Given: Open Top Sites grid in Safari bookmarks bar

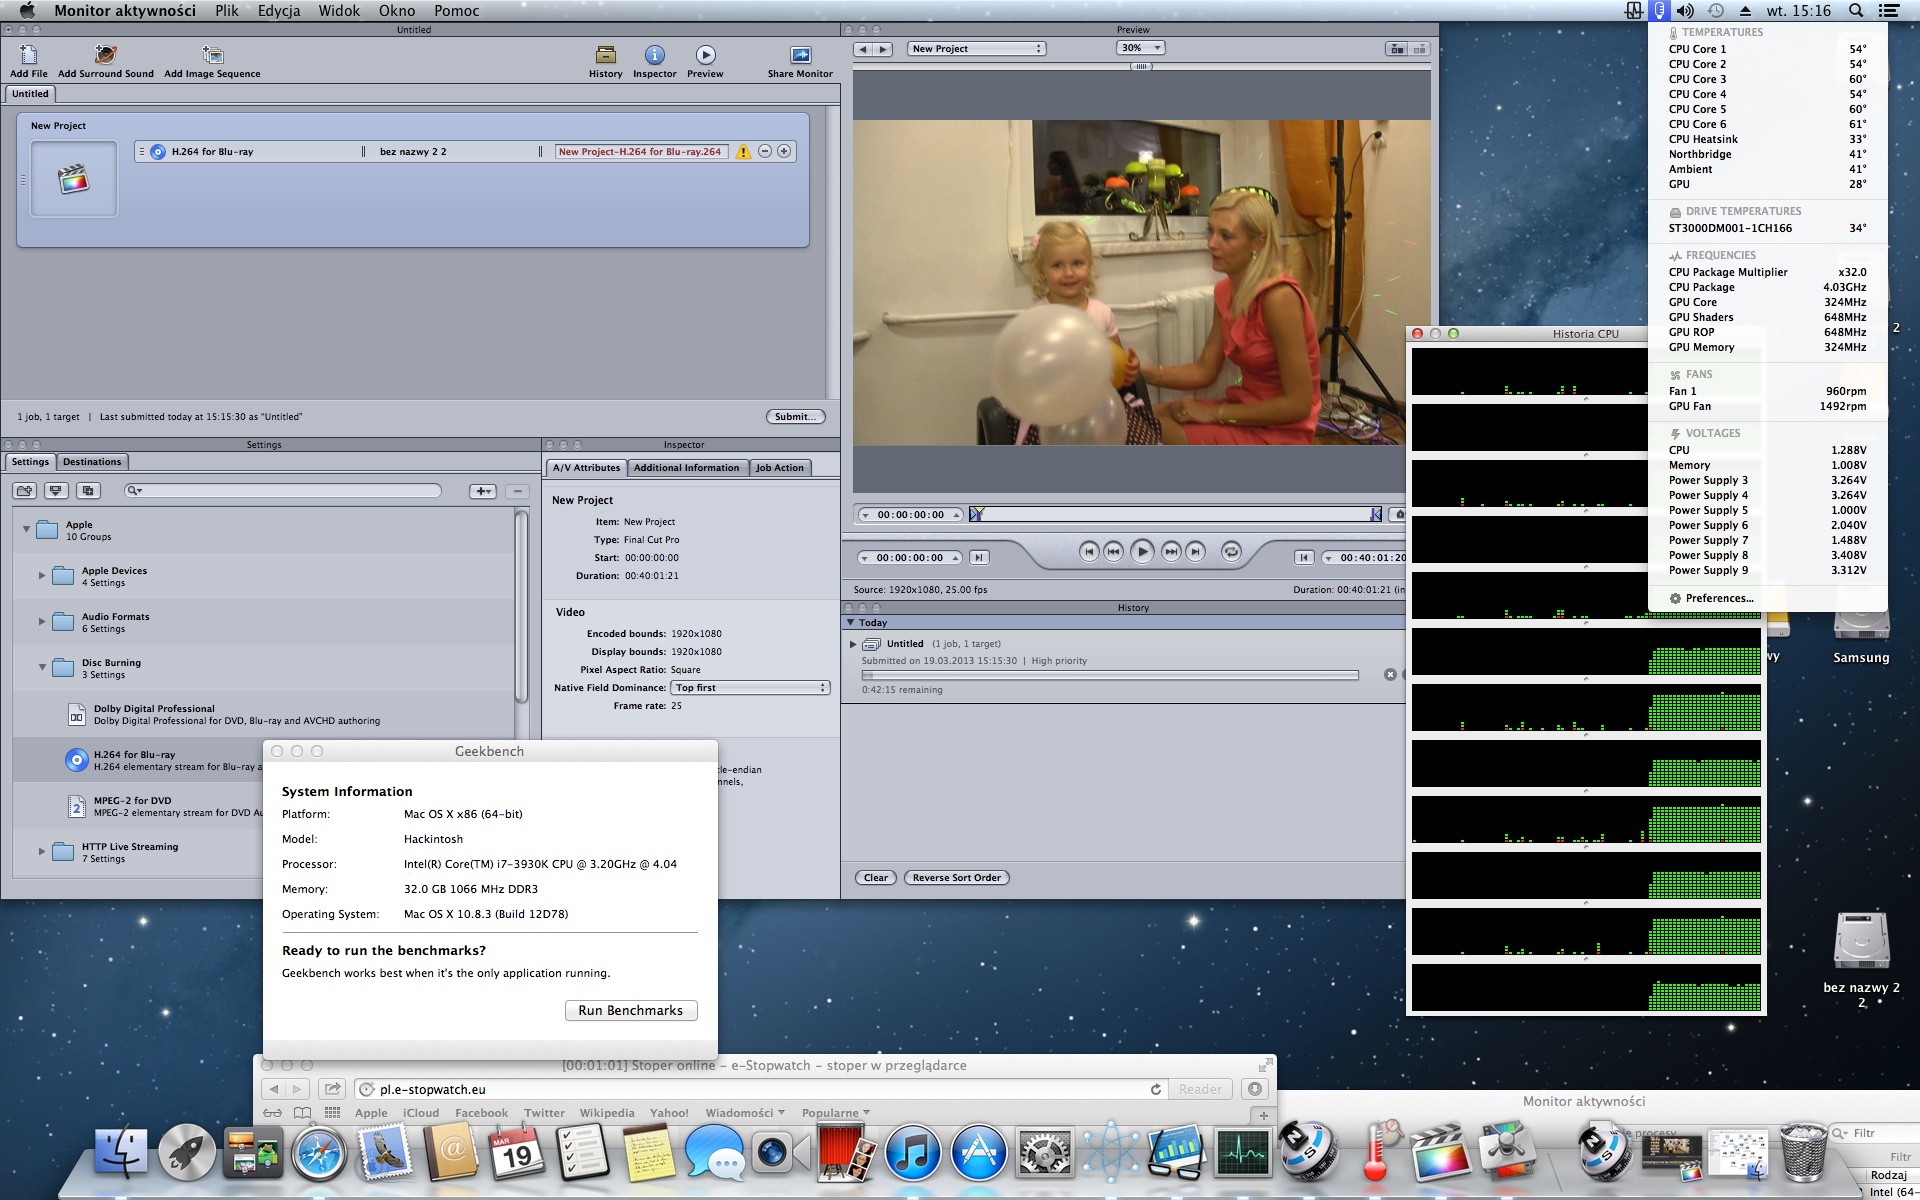Looking at the screenshot, I should pos(332,1113).
